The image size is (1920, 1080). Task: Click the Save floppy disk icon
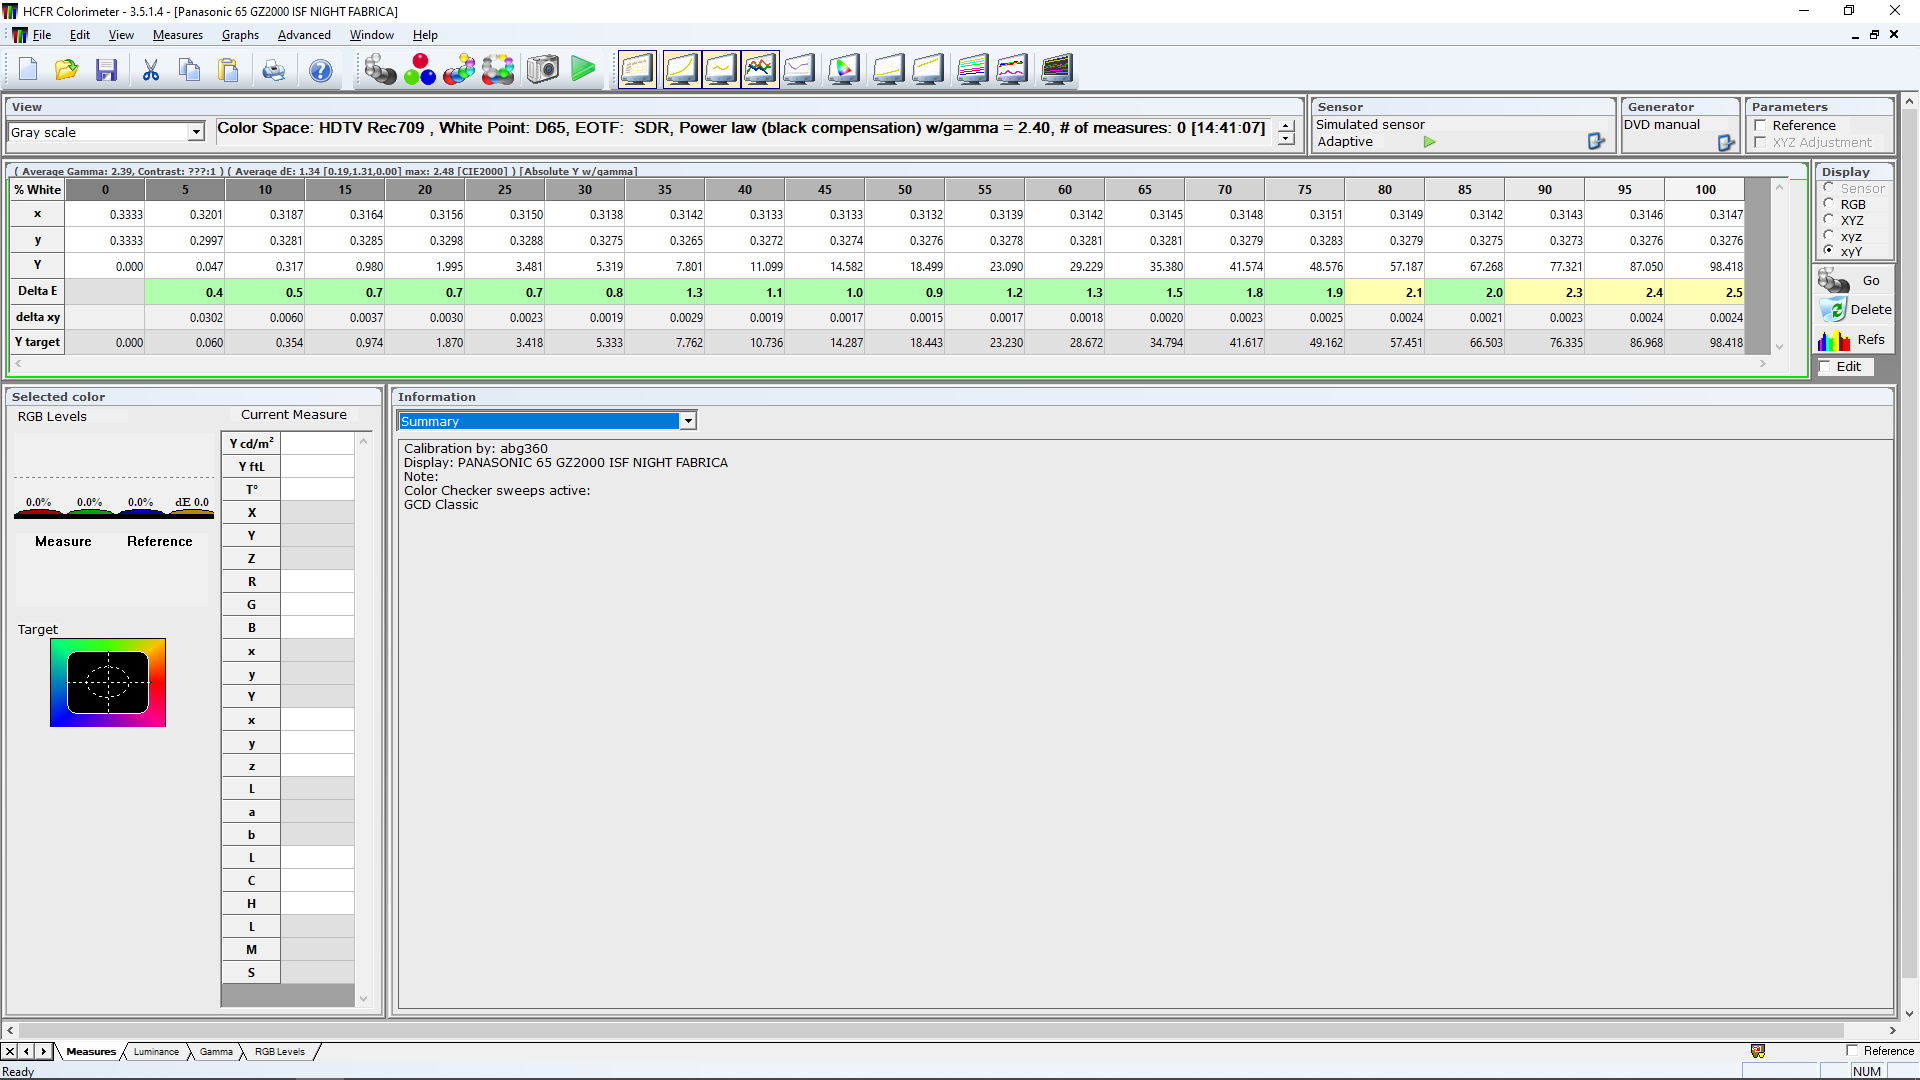pos(107,70)
